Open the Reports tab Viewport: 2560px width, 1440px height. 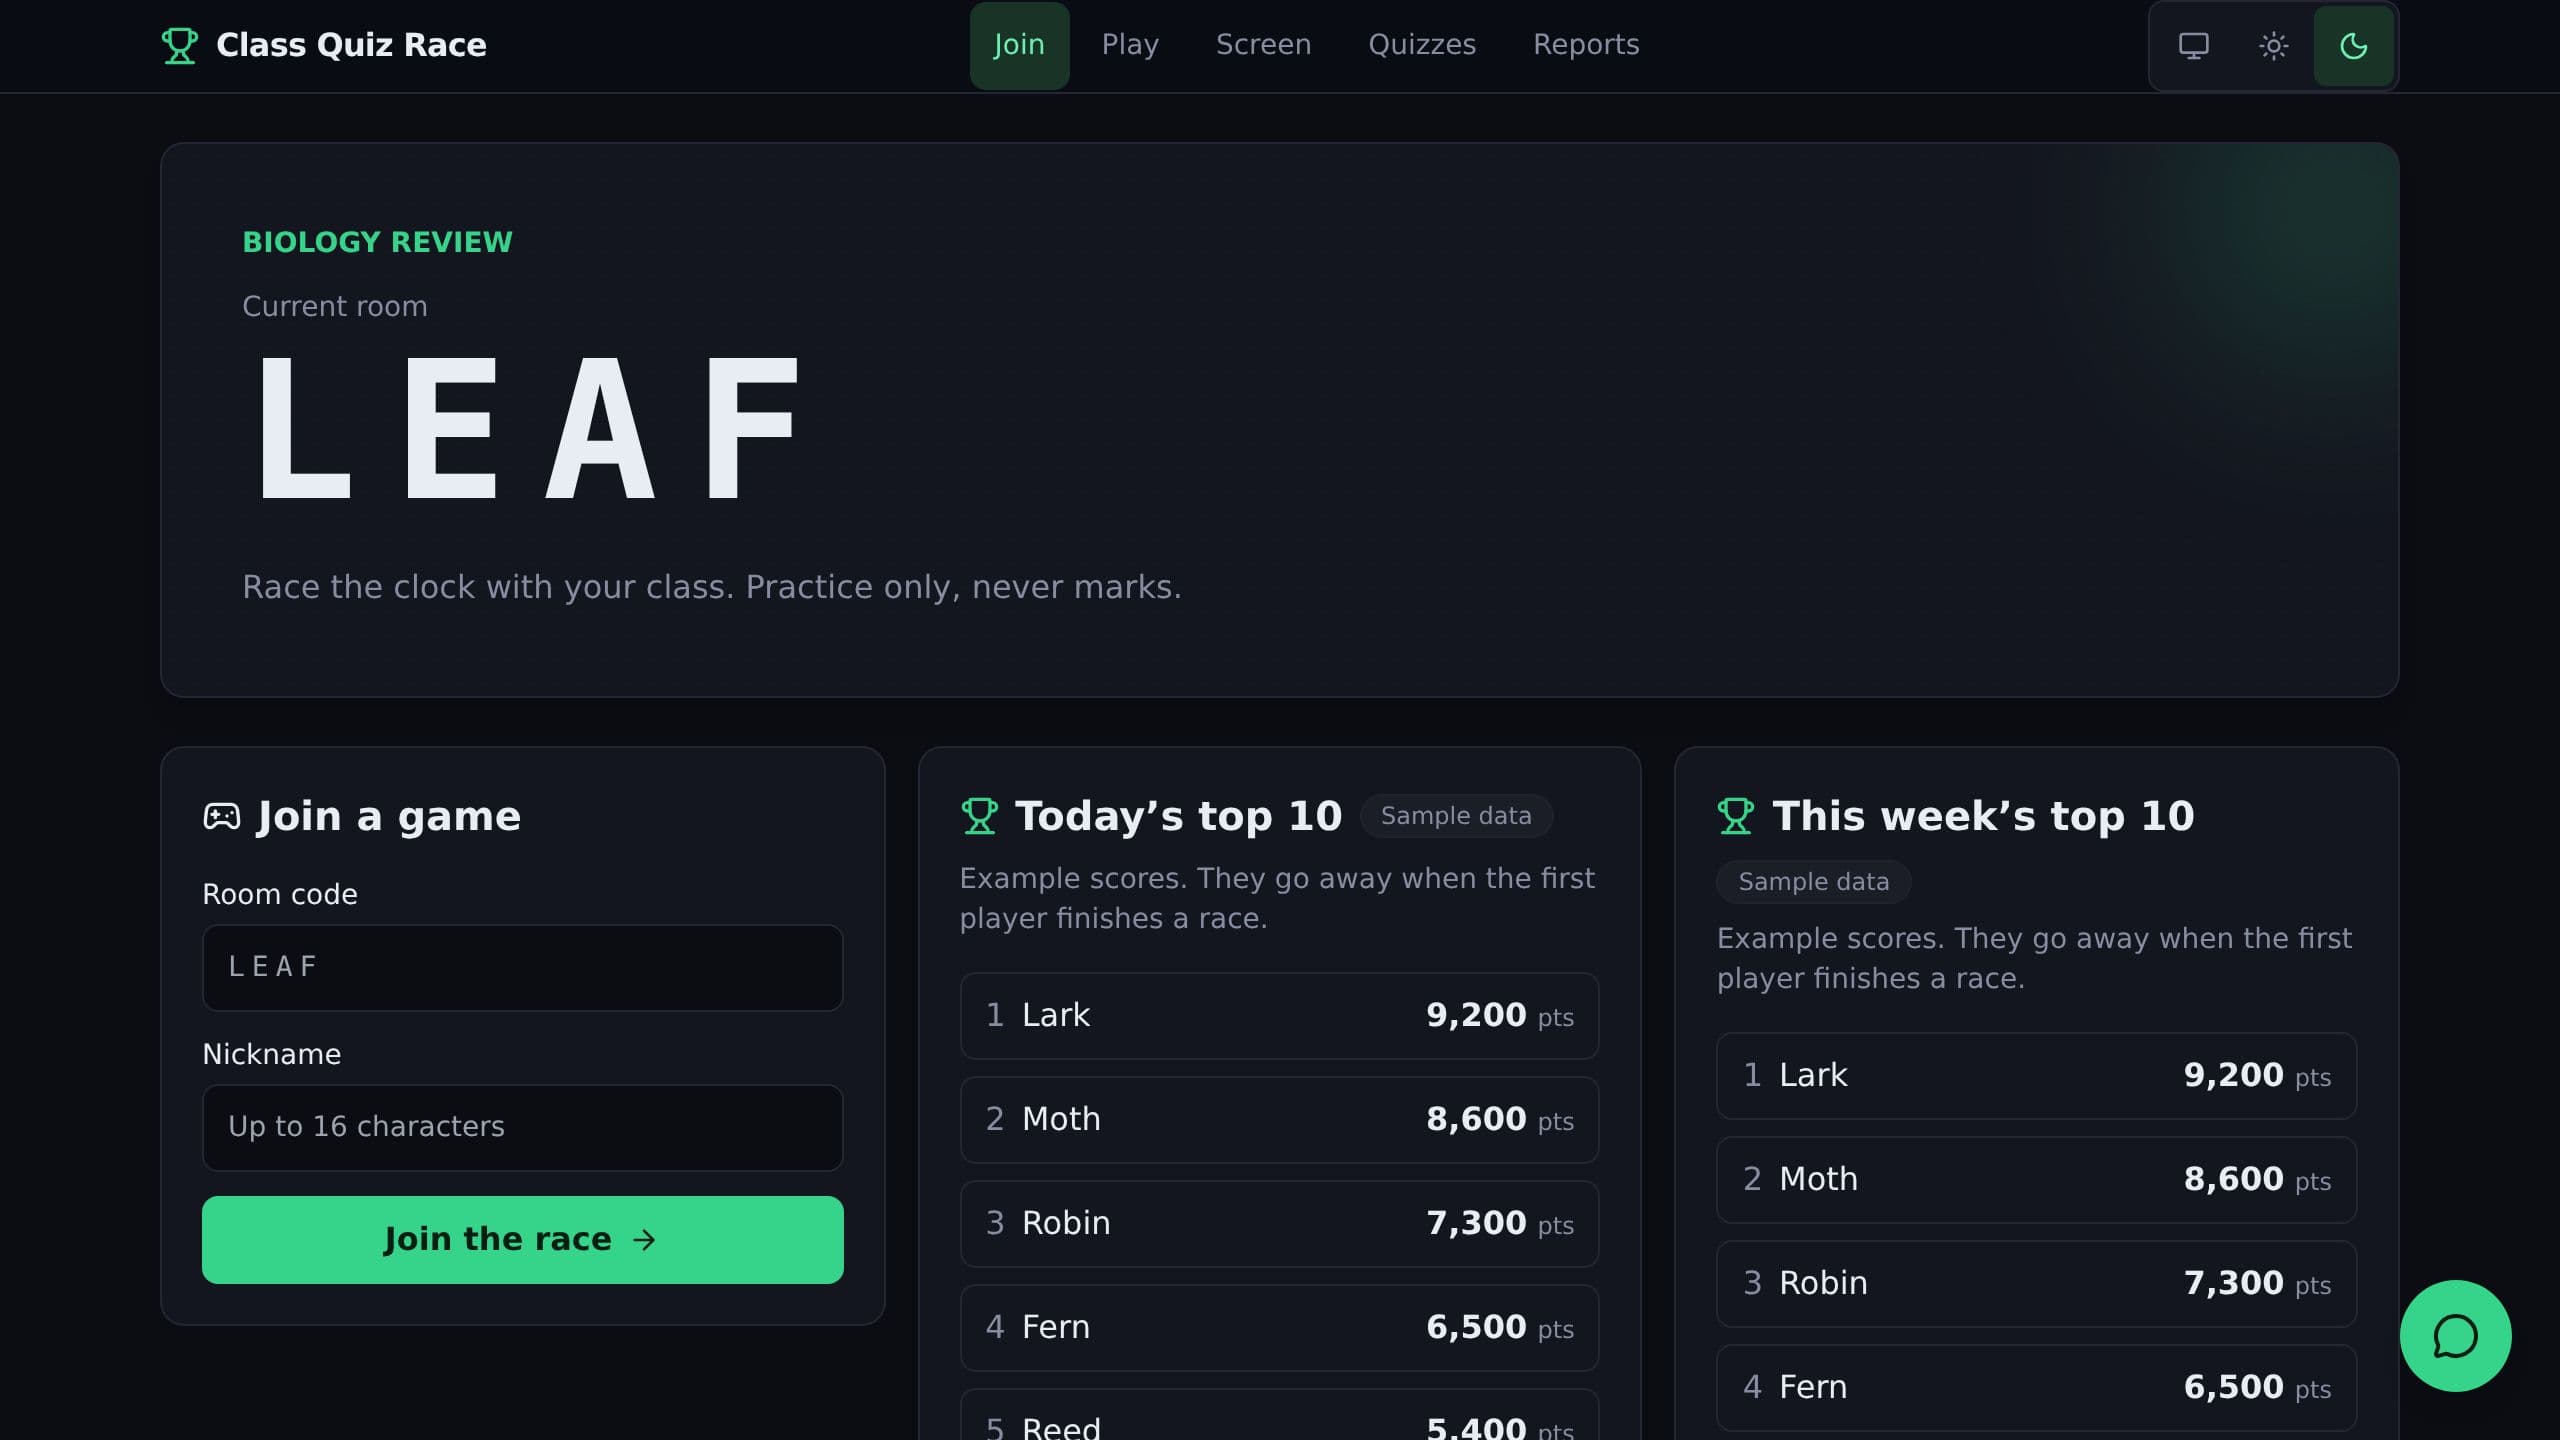click(x=1586, y=45)
